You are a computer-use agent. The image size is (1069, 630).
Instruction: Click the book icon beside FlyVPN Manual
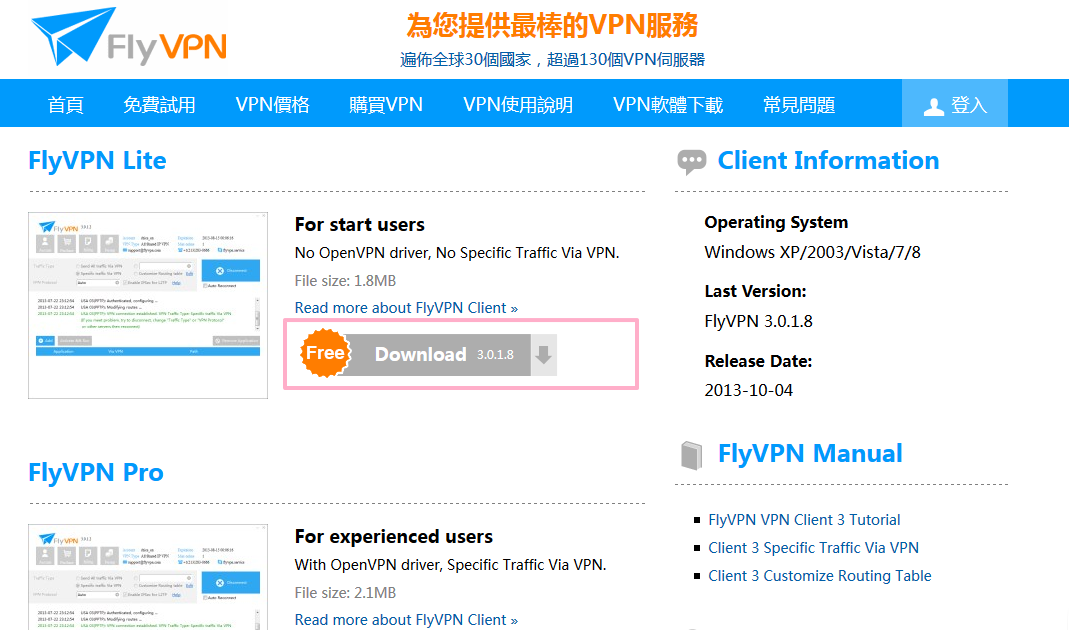pos(691,455)
